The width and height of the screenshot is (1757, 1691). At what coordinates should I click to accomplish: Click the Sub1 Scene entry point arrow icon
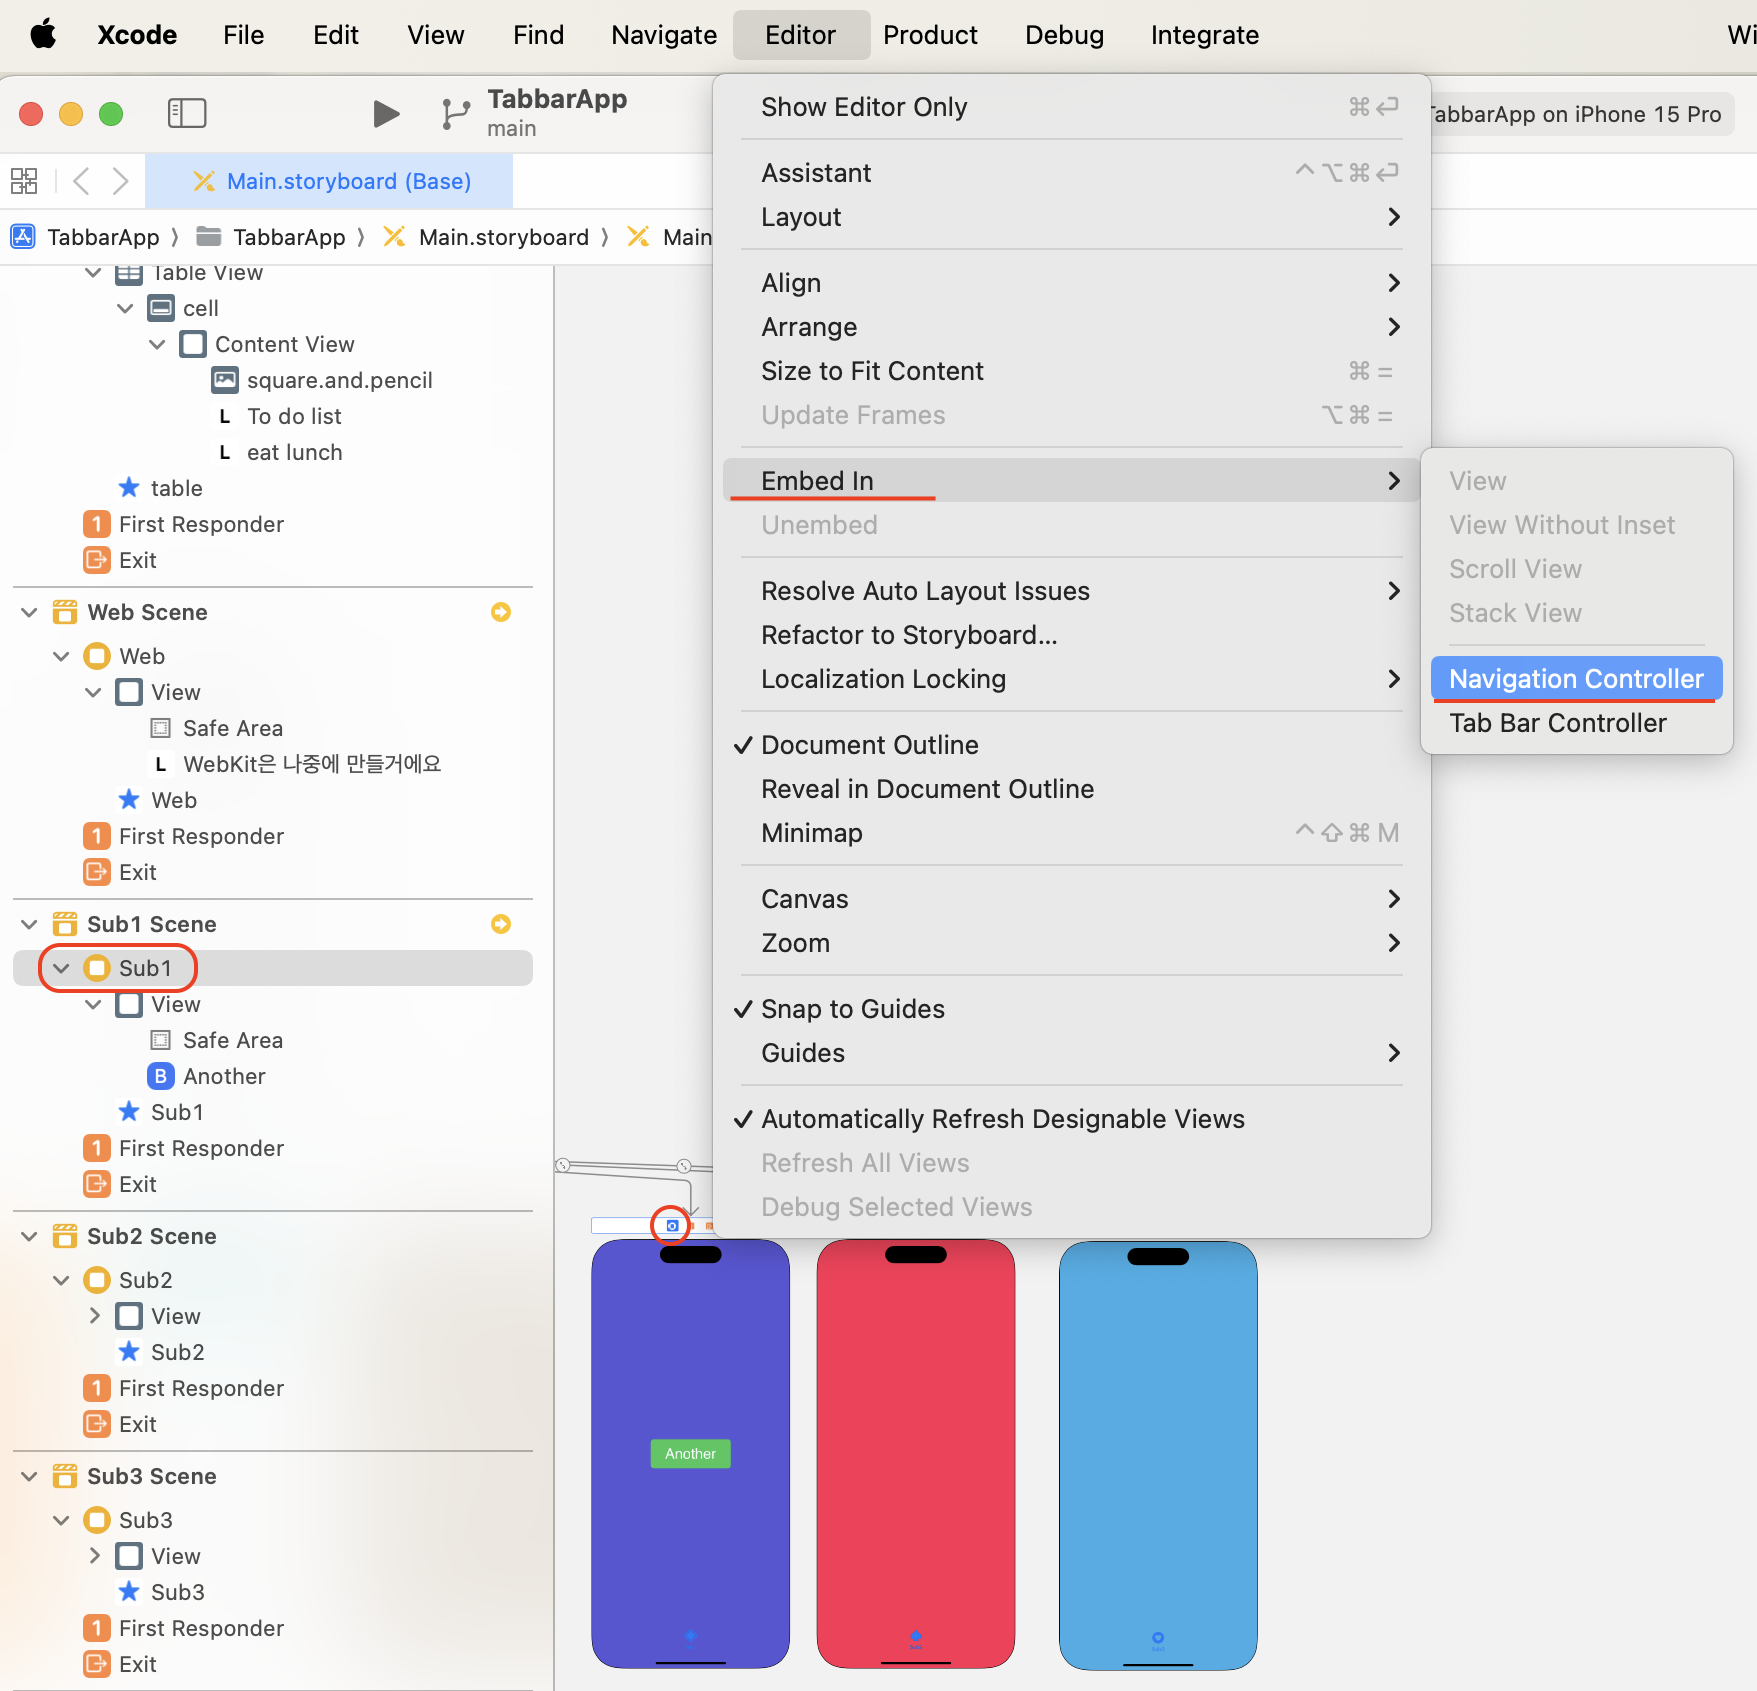tap(501, 924)
